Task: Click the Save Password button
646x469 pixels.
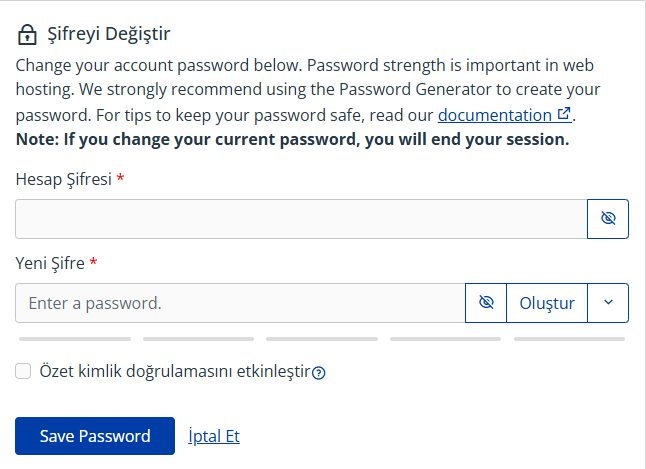Action: coord(95,436)
